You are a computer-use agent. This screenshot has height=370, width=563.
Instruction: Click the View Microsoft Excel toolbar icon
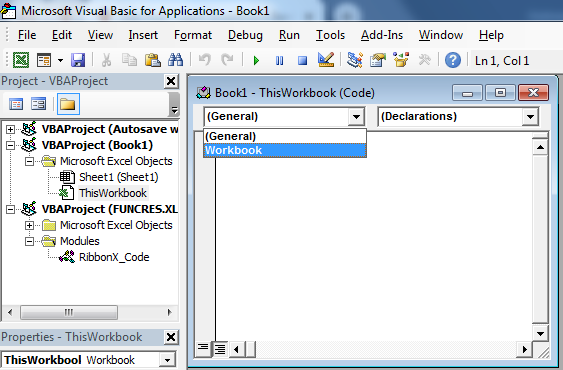click(x=21, y=60)
